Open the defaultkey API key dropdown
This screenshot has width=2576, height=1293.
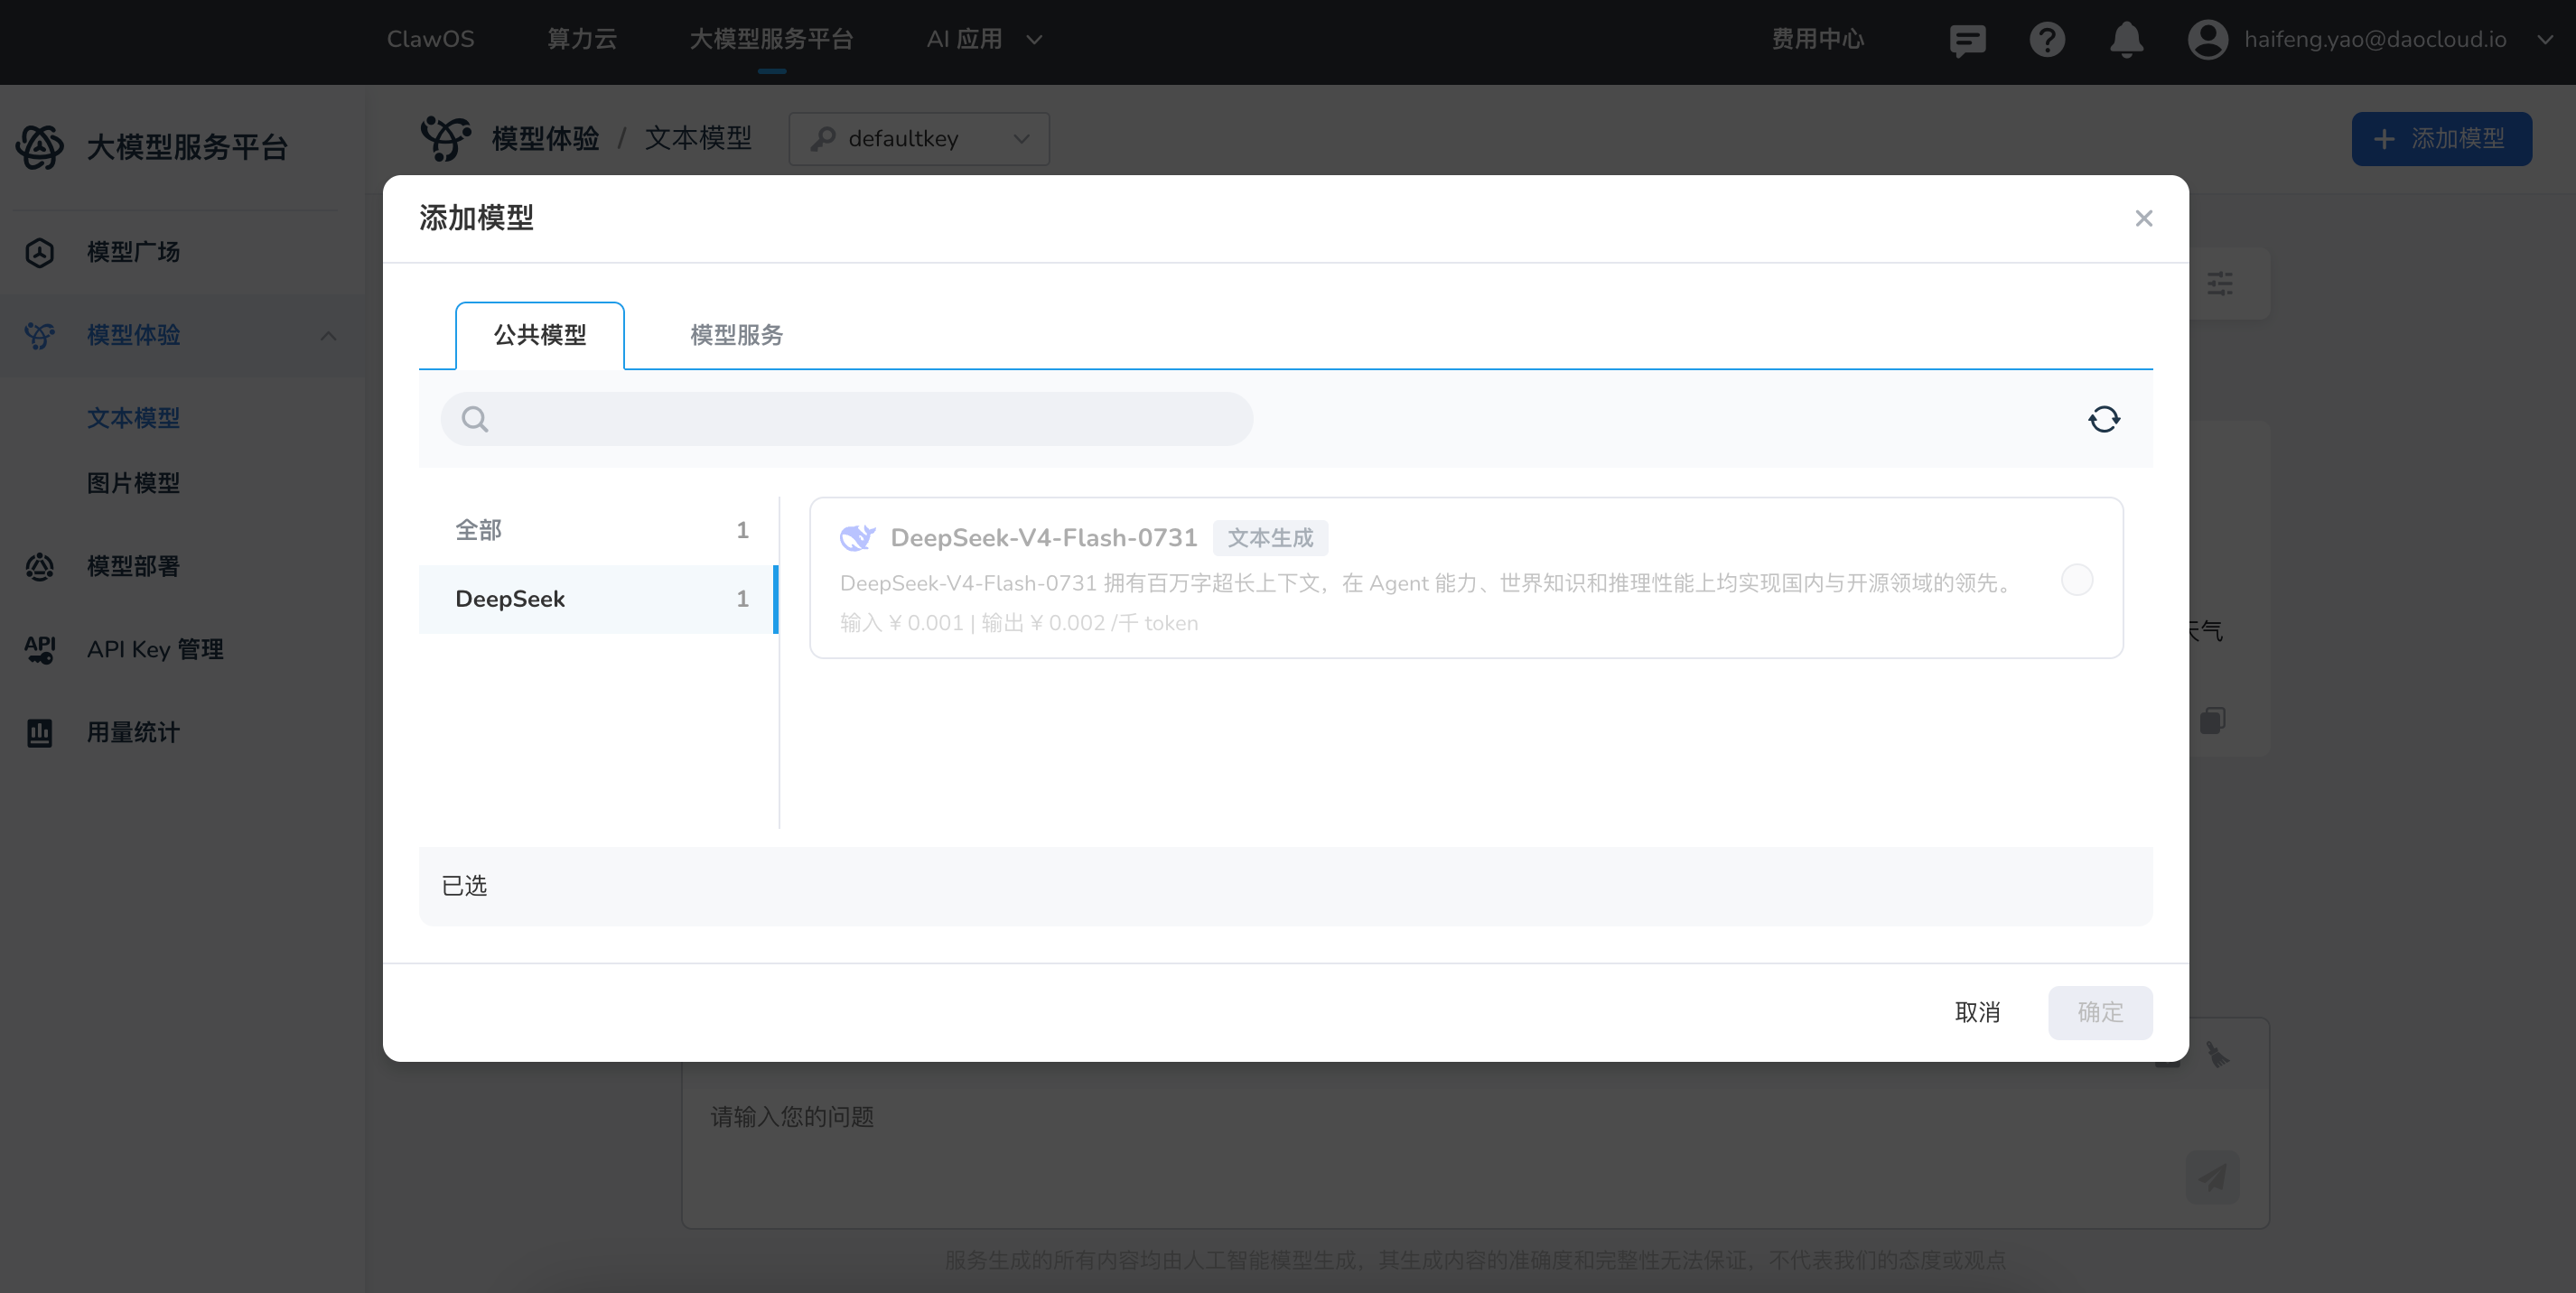[919, 138]
